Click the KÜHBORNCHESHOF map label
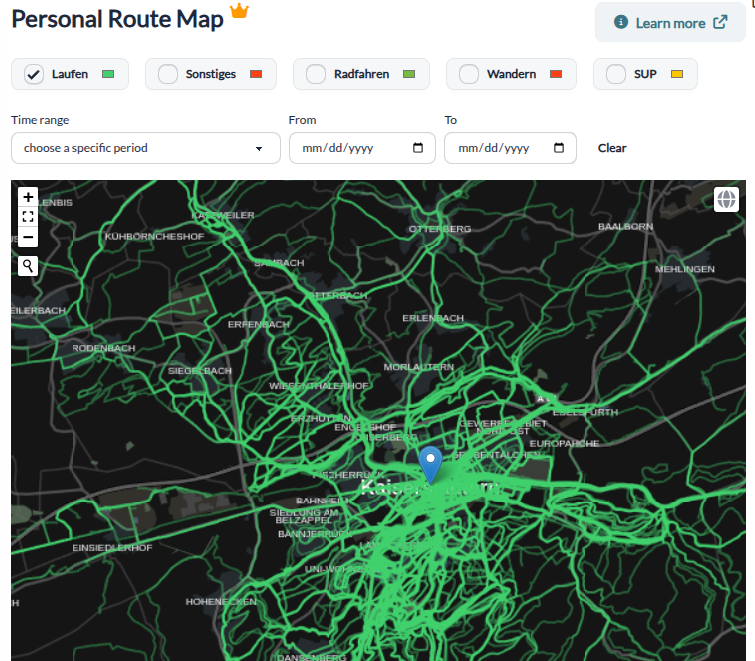Screen dimensions: 755x661 coord(155,236)
